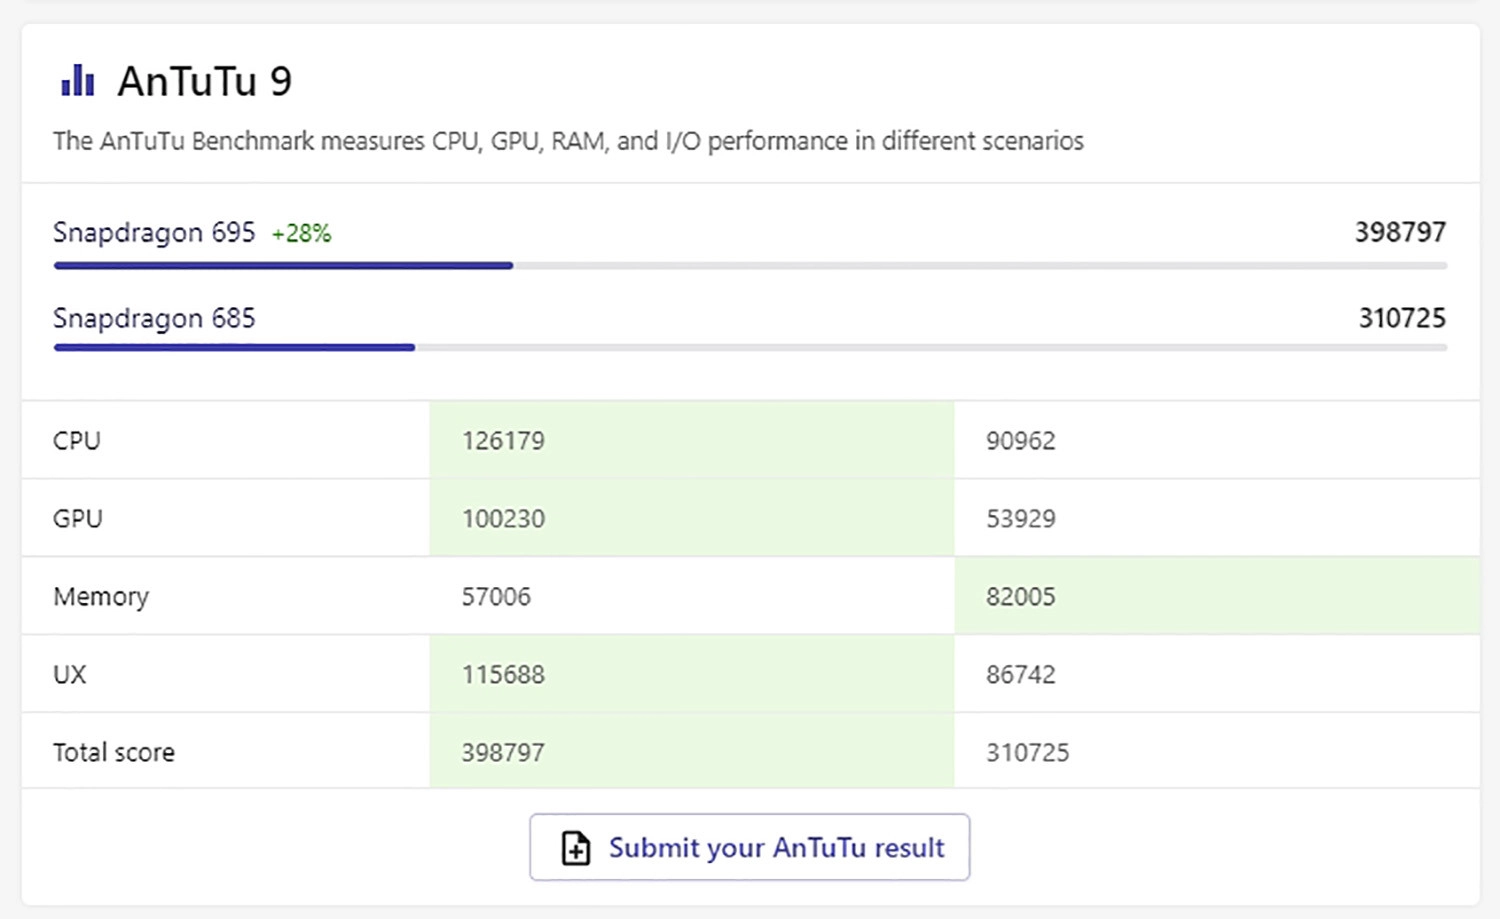Click the 310725 score beside Snapdragon 685
The image size is (1500, 919).
tap(1402, 318)
